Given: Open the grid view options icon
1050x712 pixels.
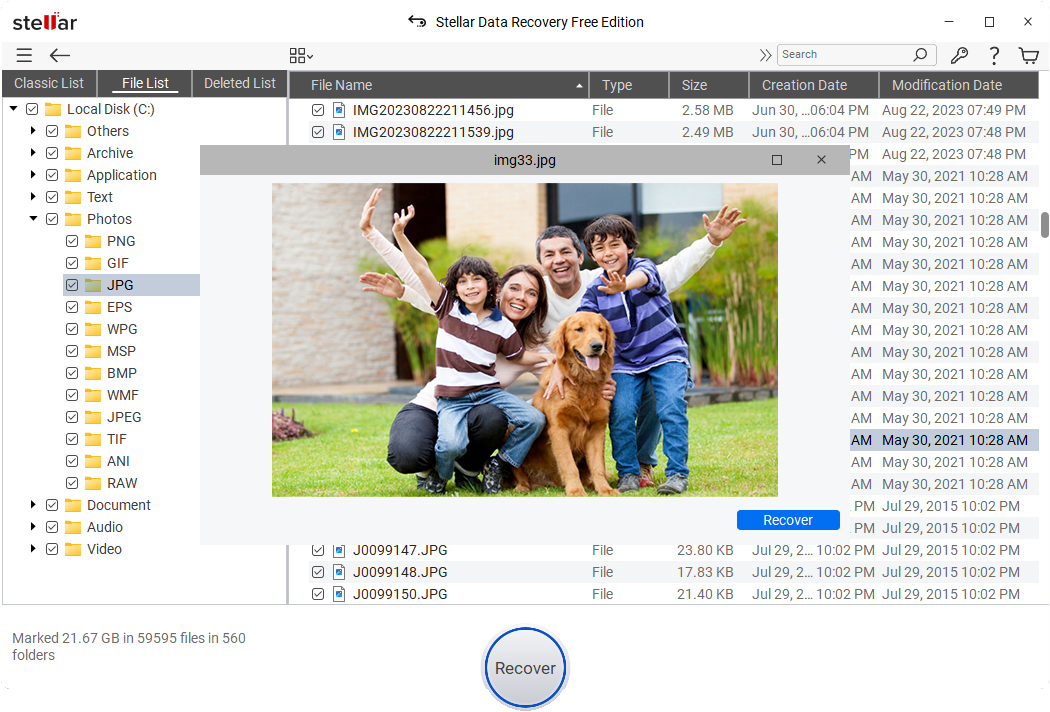Looking at the screenshot, I should 300,56.
